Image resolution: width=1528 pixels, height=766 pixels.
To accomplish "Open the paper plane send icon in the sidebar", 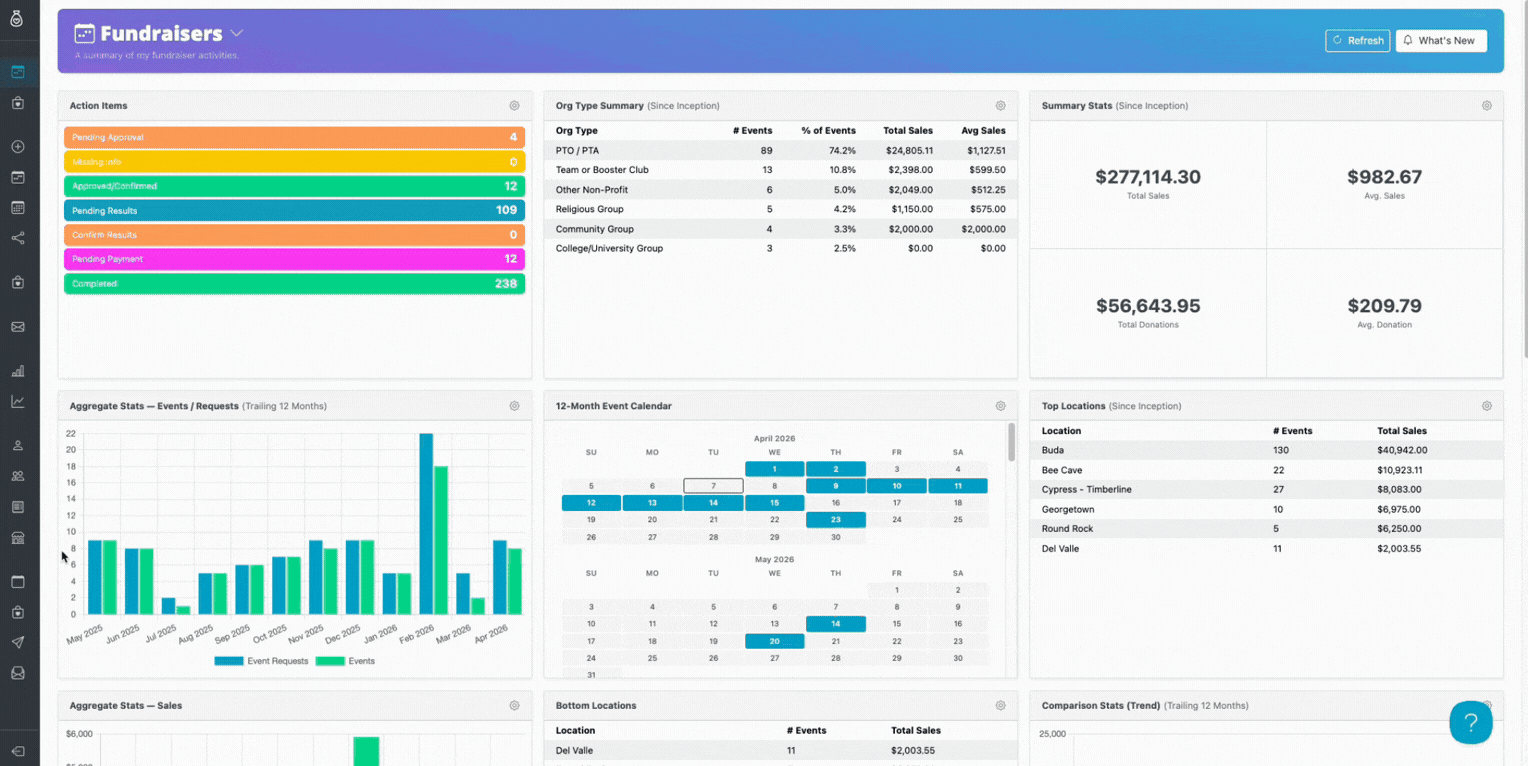I will [x=18, y=642].
